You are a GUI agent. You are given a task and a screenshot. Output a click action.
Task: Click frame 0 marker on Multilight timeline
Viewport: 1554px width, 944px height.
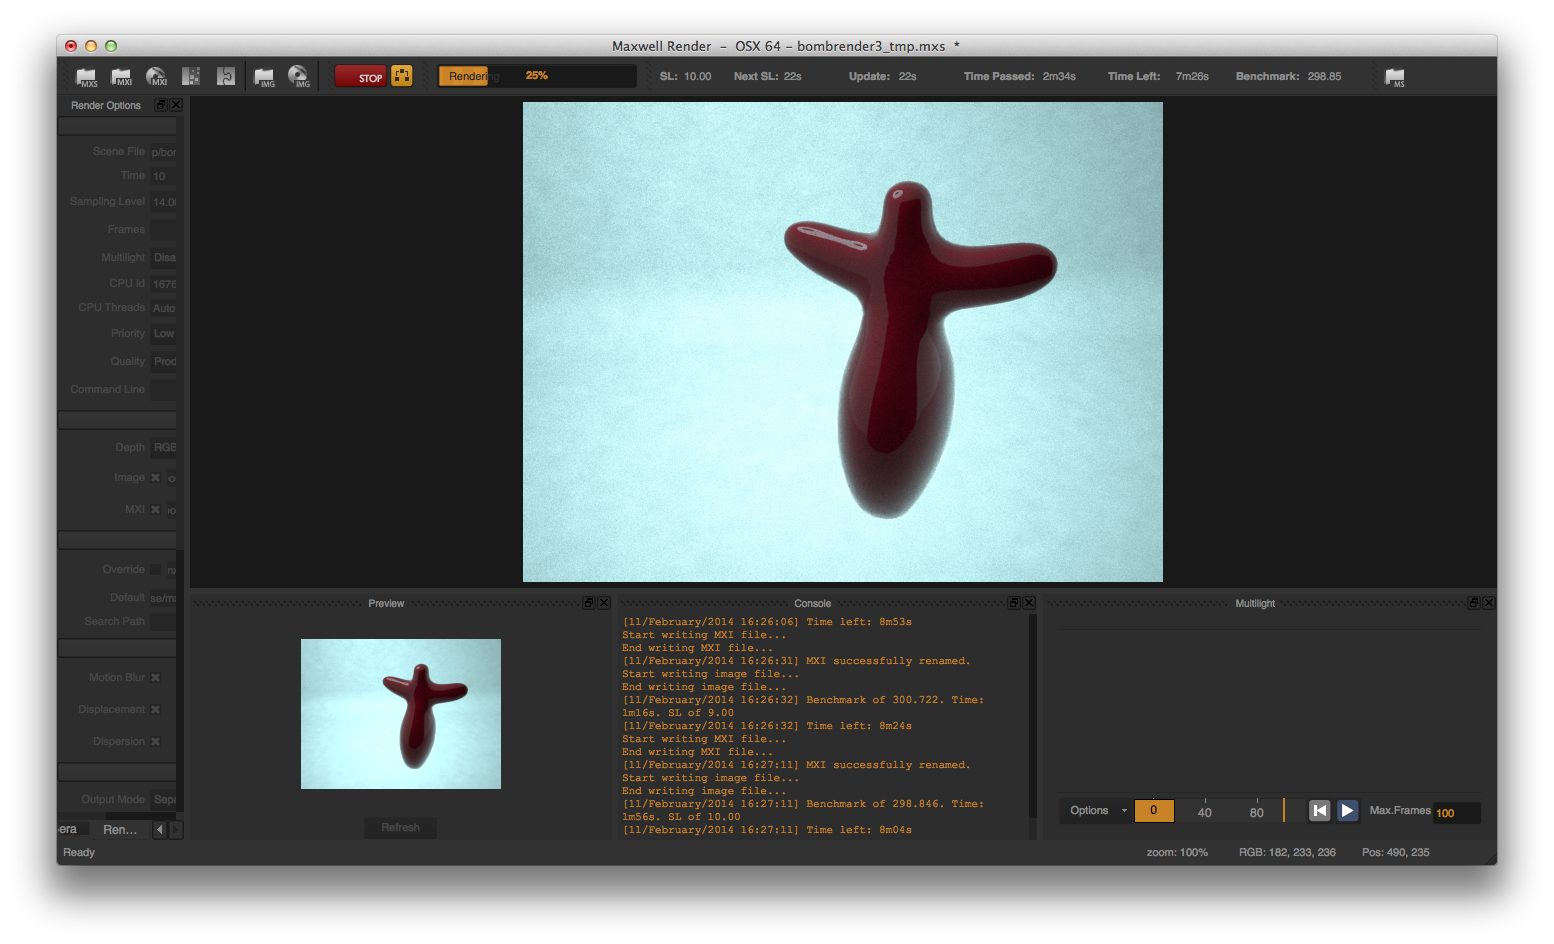tap(1154, 811)
